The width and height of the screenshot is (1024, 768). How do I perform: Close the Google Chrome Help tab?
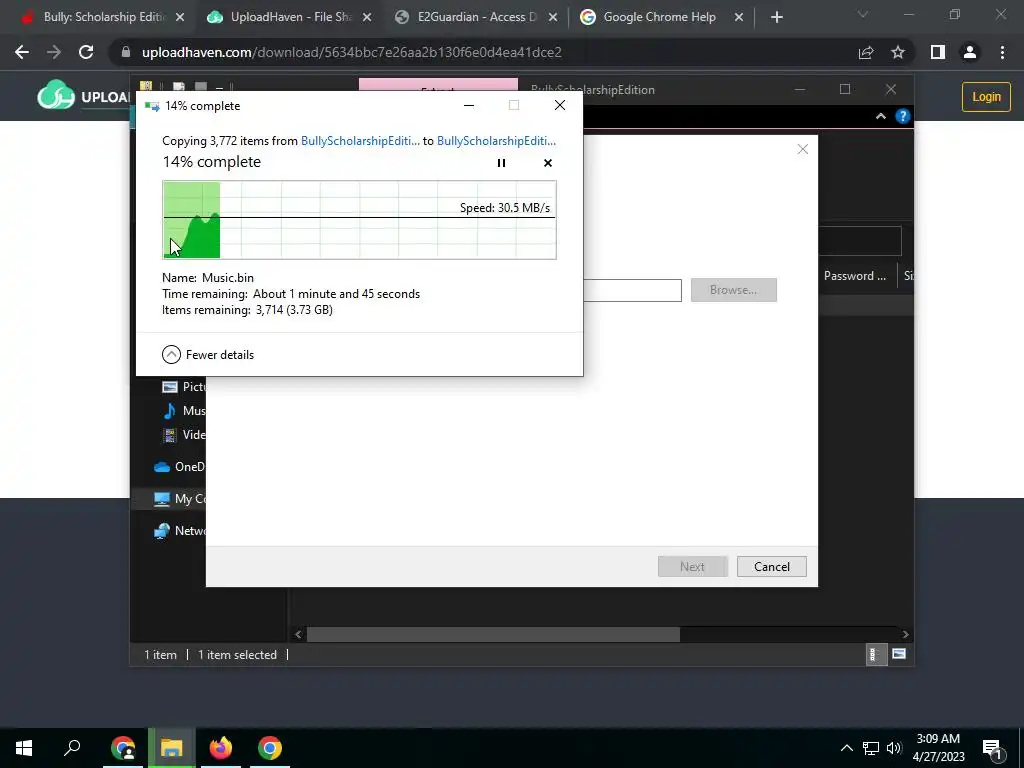(x=739, y=17)
